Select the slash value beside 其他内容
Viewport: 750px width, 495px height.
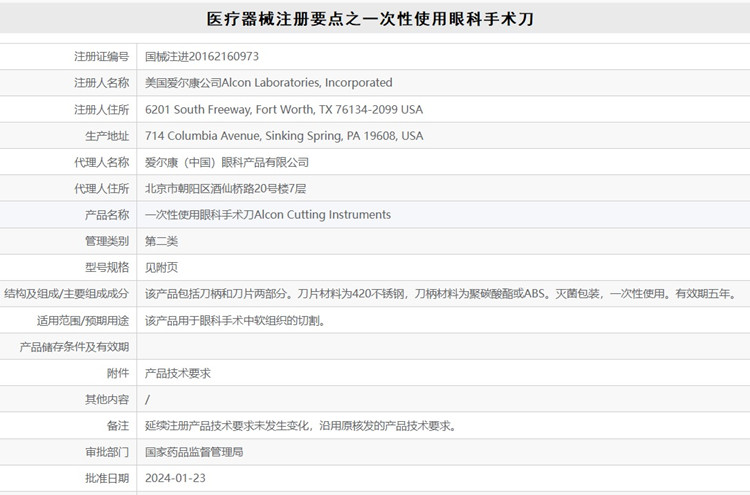click(x=147, y=399)
